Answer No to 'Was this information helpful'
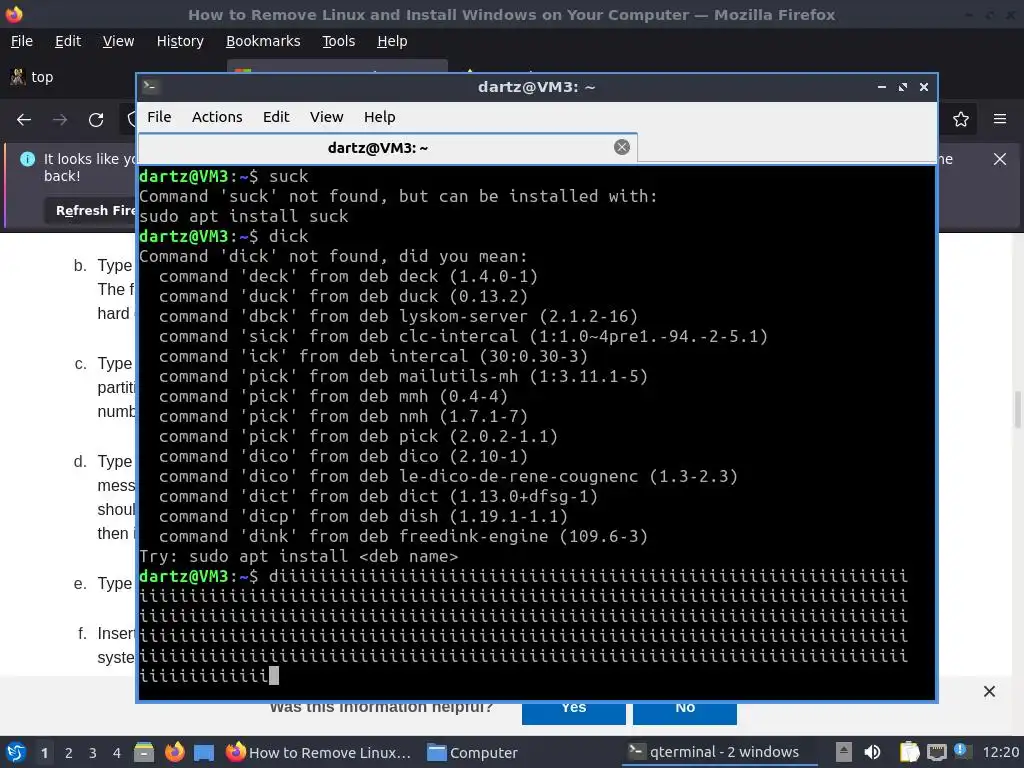 click(x=685, y=712)
